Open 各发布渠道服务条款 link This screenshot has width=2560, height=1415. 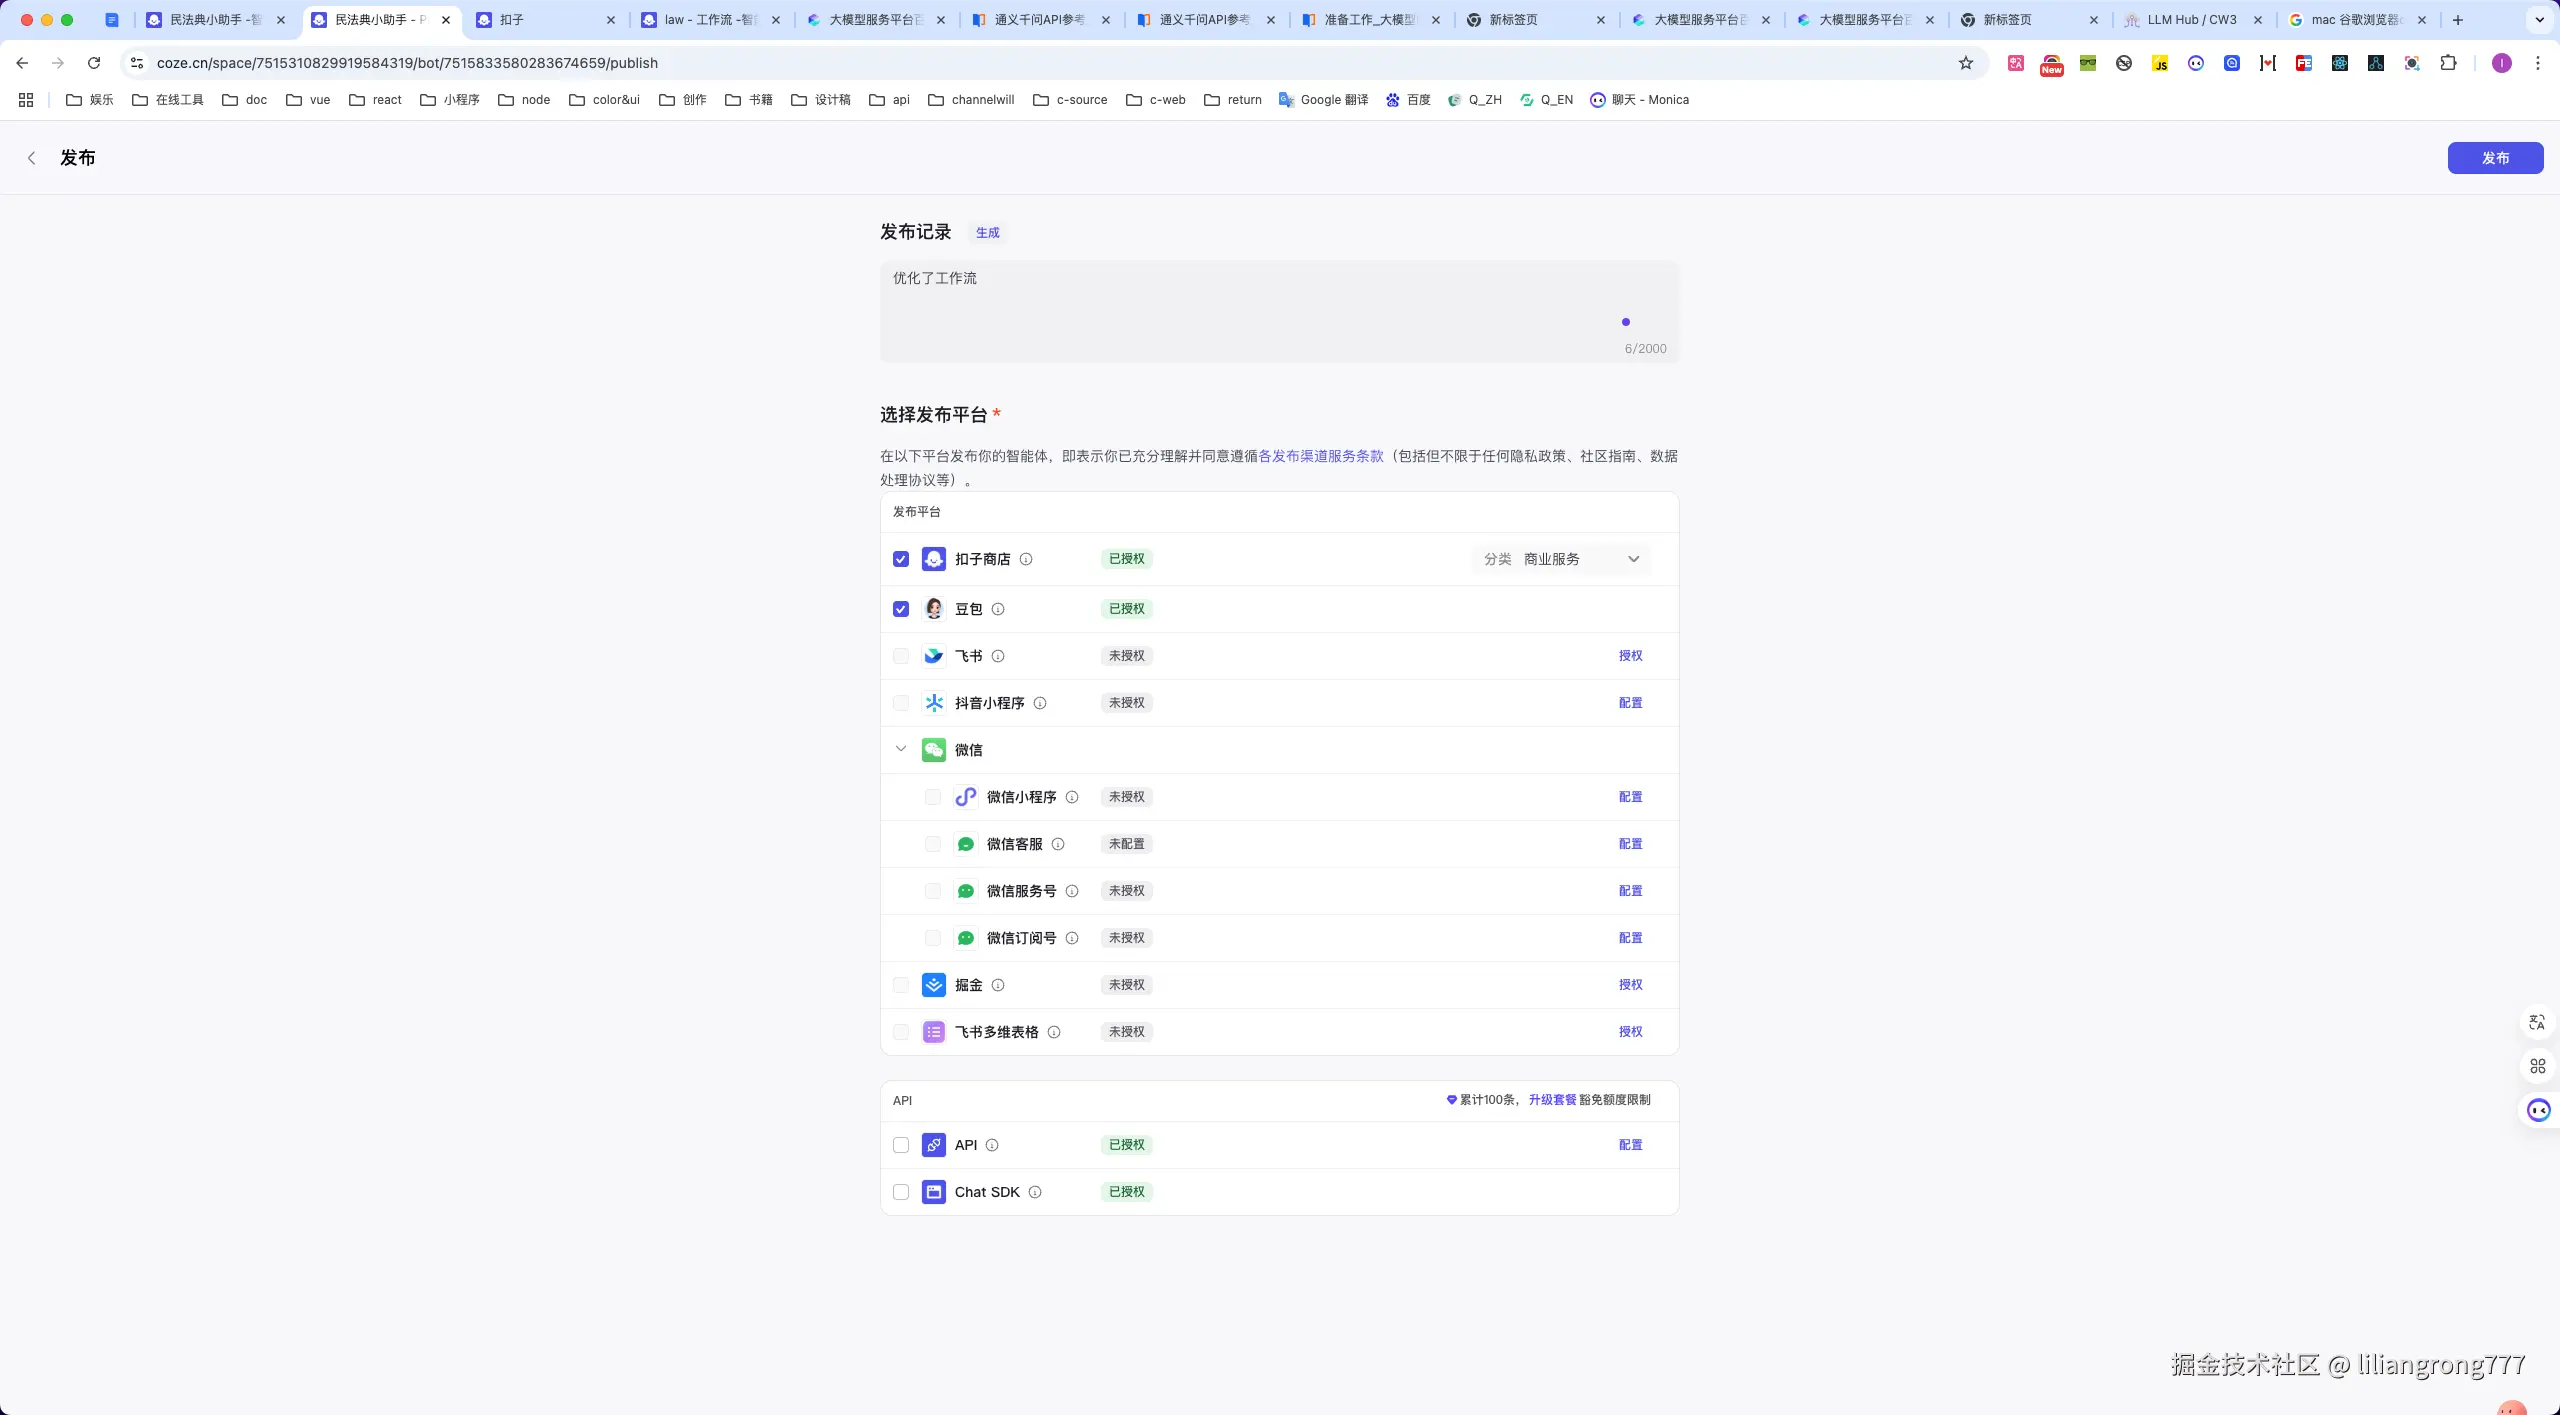pyautogui.click(x=1320, y=456)
